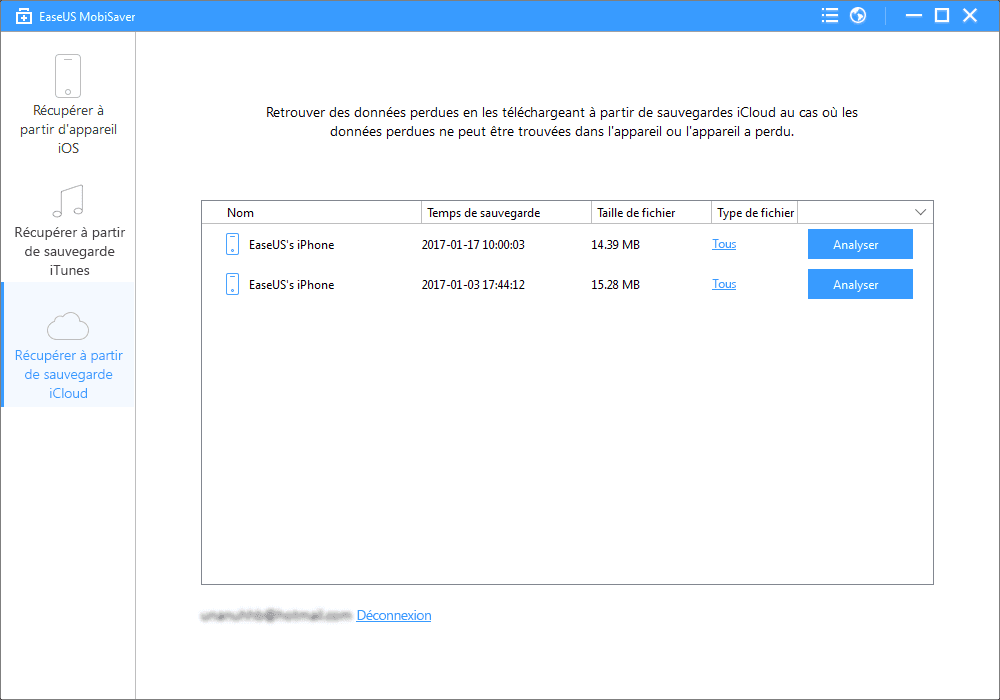Viewport: 1000px width, 700px height.
Task: Open 'Tous' link for 2017-01-03 backup
Action: tap(724, 284)
